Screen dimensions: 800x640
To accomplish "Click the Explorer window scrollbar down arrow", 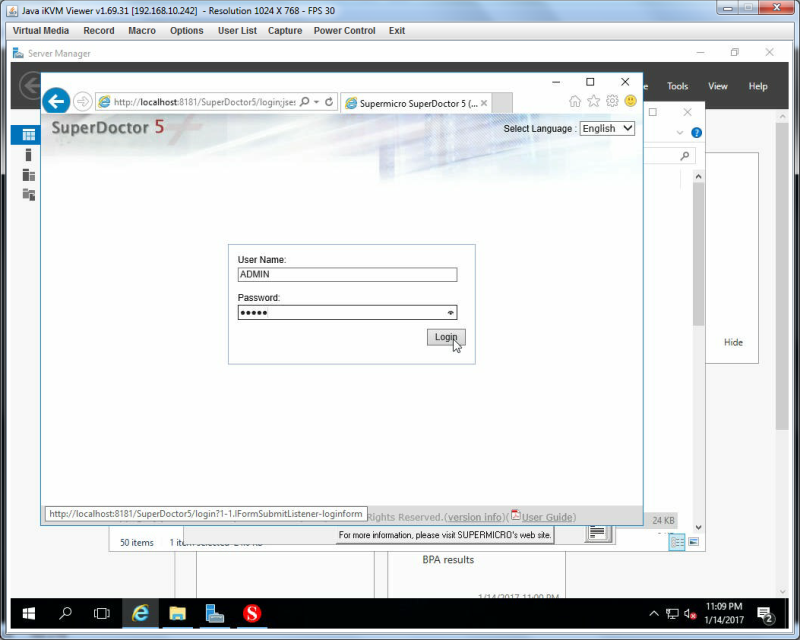I will [698, 527].
